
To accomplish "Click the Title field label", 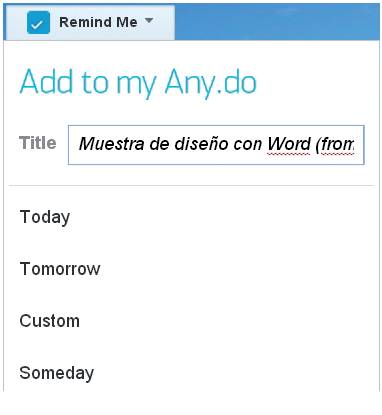I will pos(38,143).
